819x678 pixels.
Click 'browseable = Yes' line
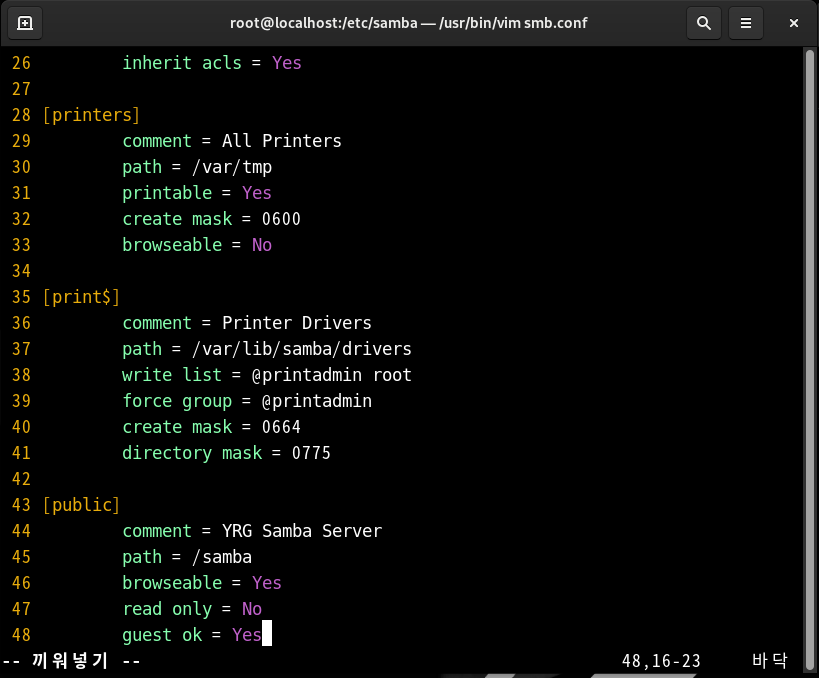click(202, 583)
